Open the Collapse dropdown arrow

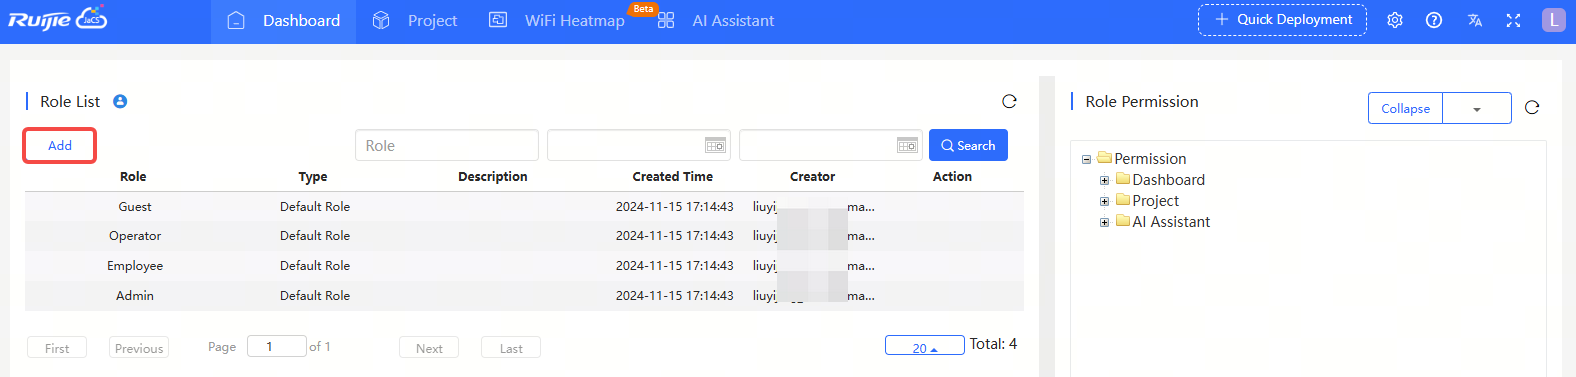click(x=1477, y=108)
